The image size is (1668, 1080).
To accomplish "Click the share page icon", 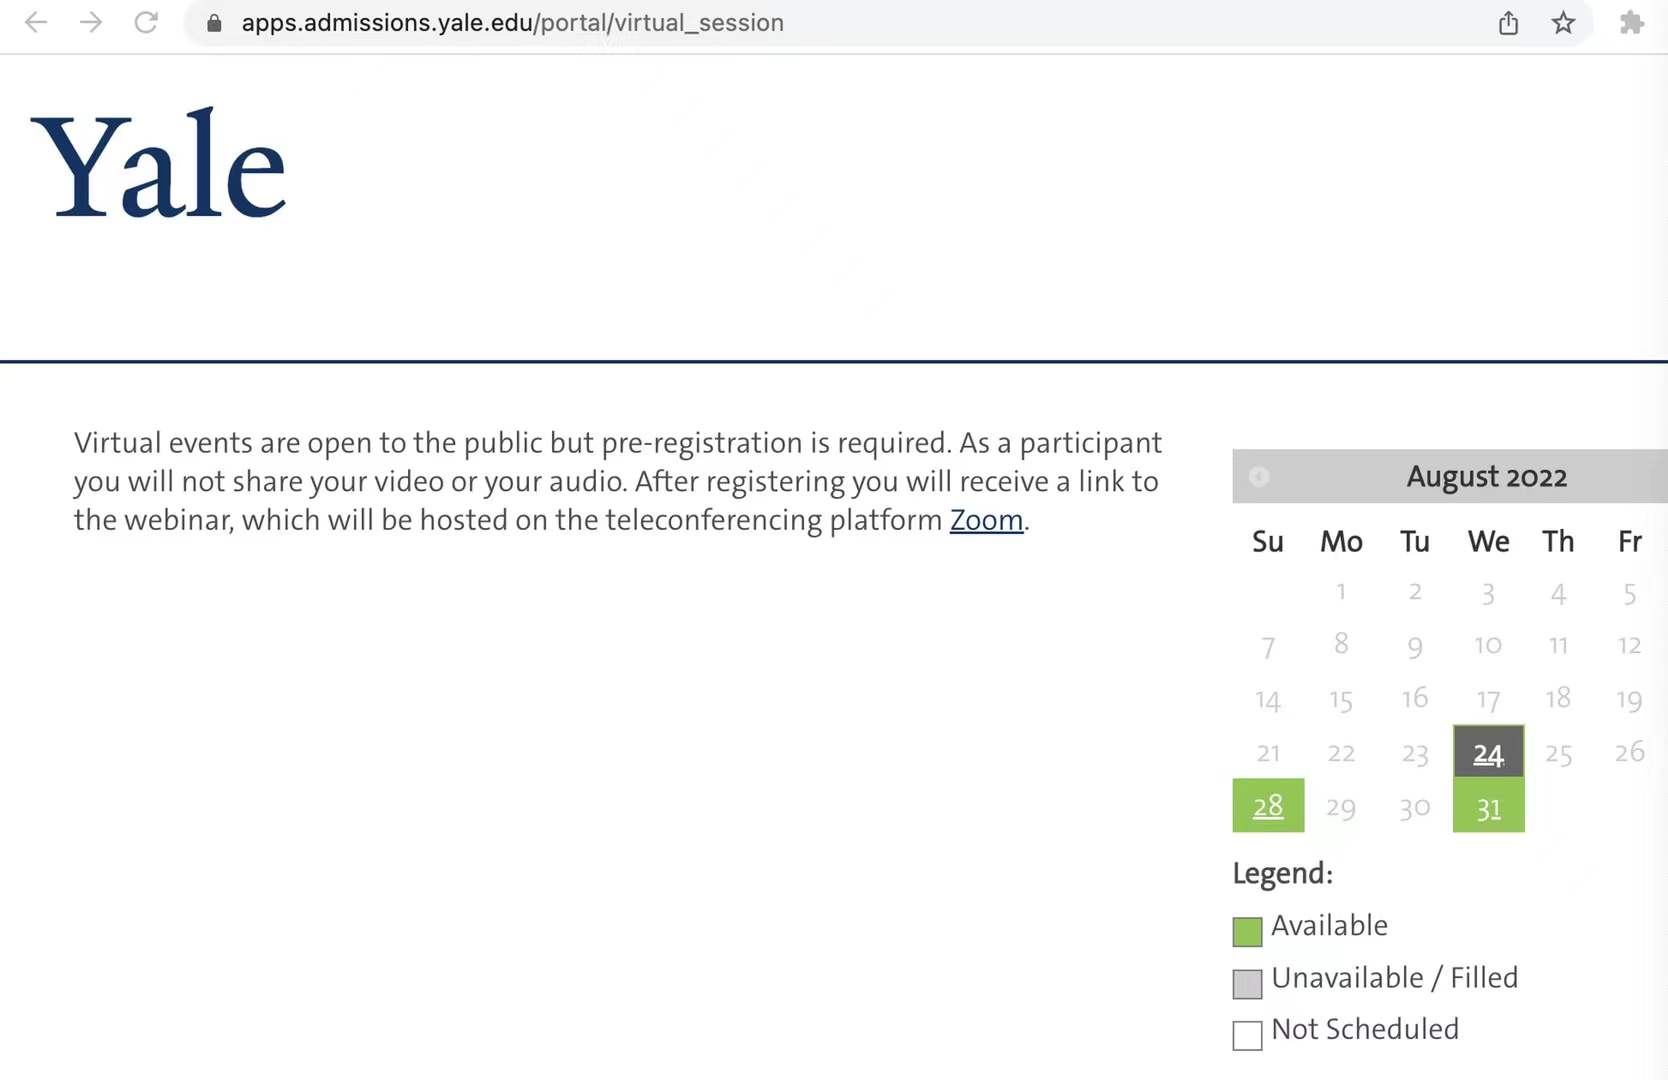I will point(1508,23).
